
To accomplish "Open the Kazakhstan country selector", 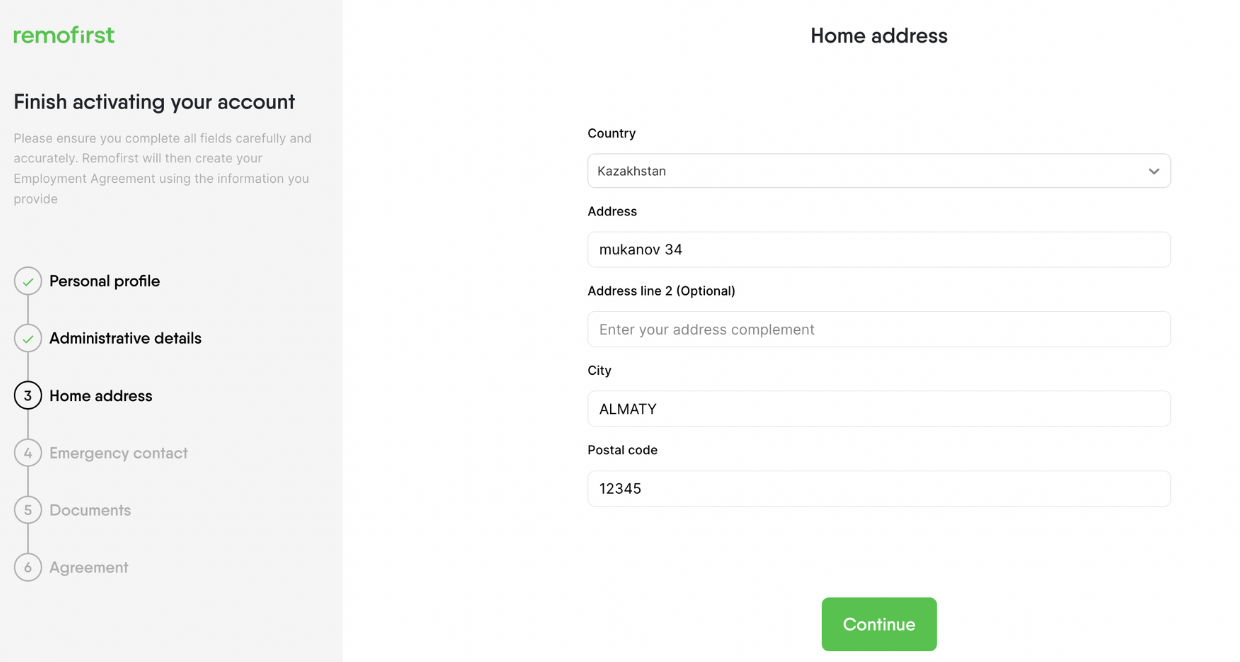I will pos(879,171).
